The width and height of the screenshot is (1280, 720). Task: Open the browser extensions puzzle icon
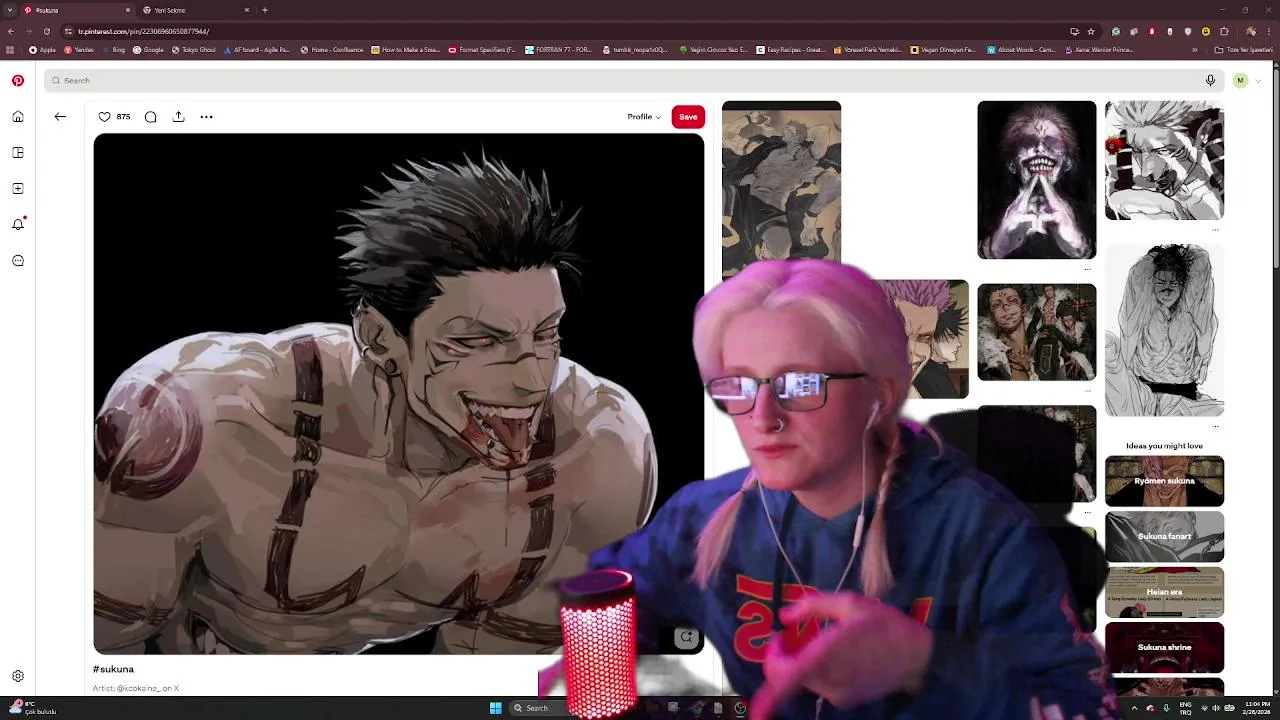[x=1224, y=31]
